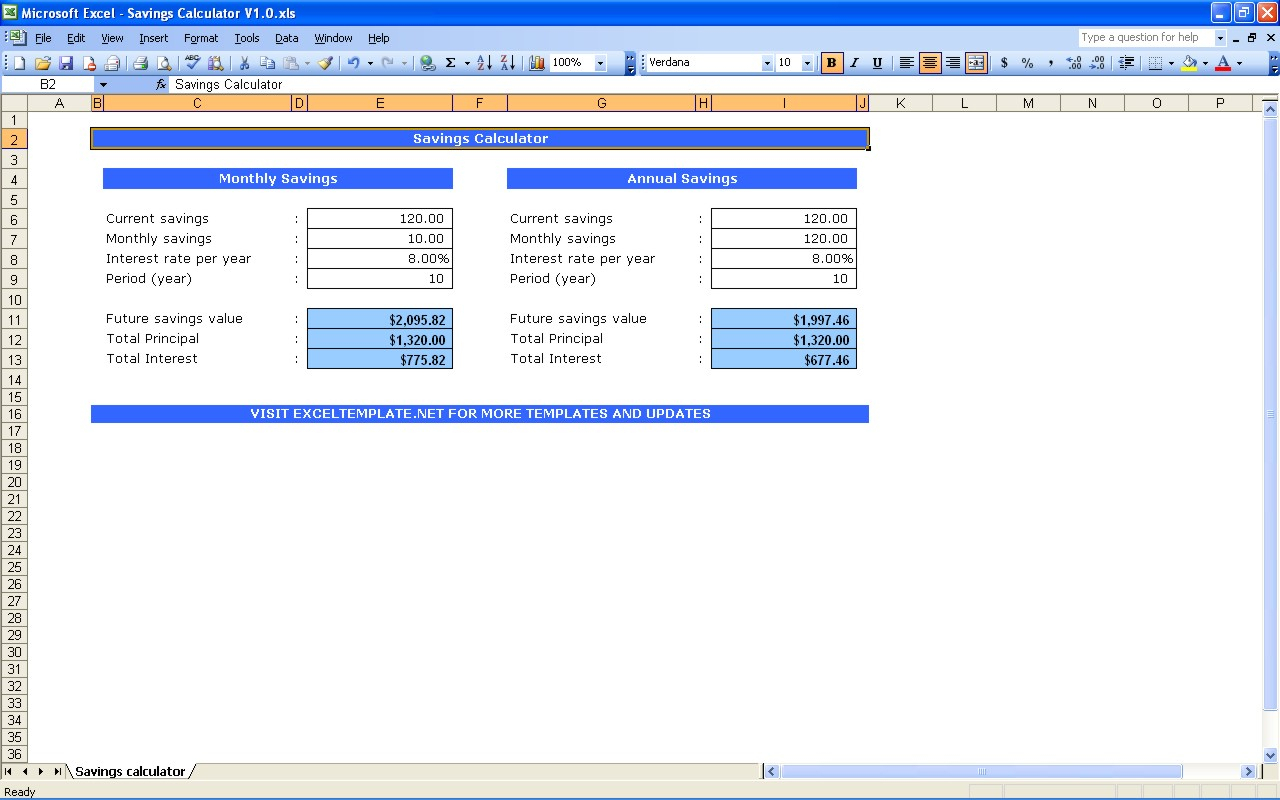The height and width of the screenshot is (800, 1280).
Task: Open the Name Box dropdown arrow
Action: [103, 85]
